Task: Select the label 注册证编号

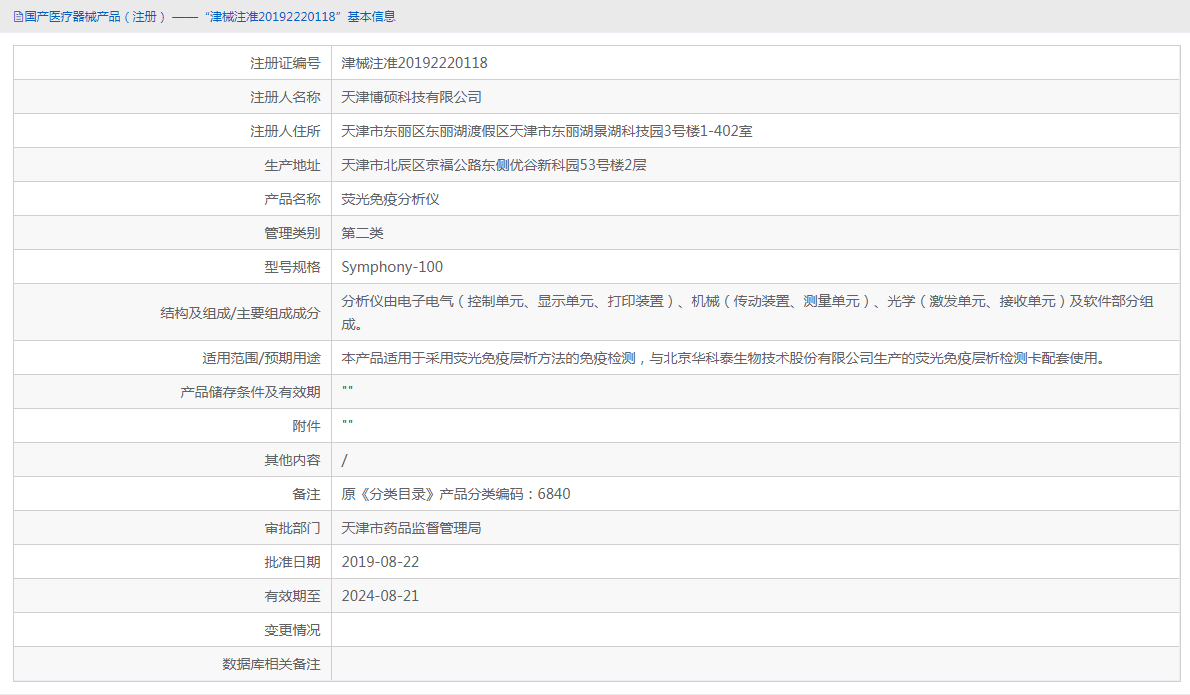Action: [285, 63]
